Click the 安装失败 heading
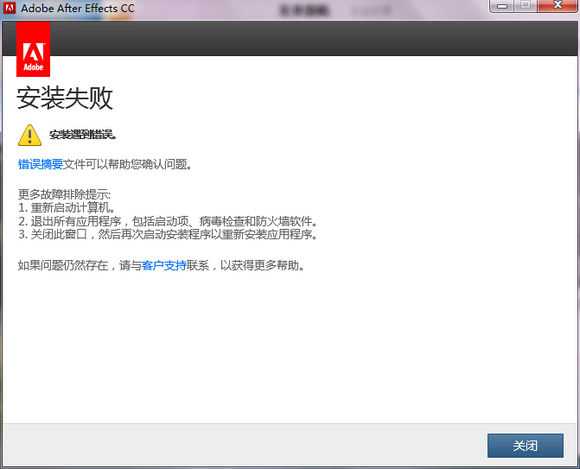Screen dimensions: 580x469 [x=64, y=98]
